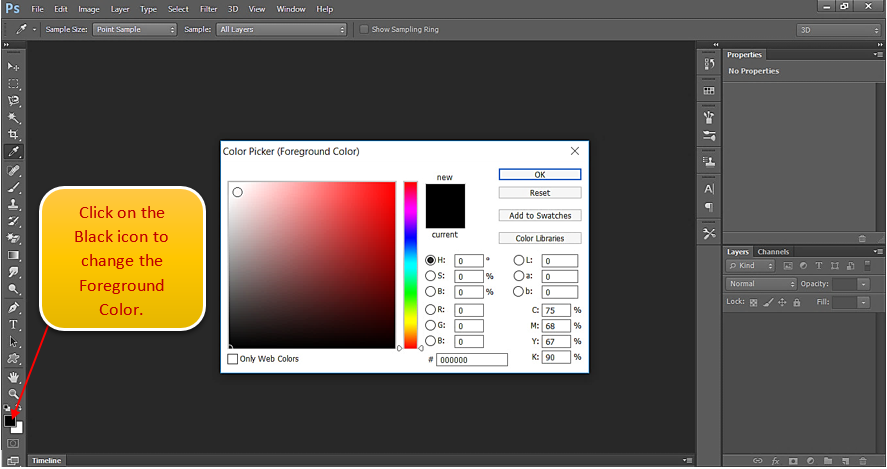Image resolution: width=887 pixels, height=469 pixels.
Task: Select the Magic Wand tool
Action: pyautogui.click(x=13, y=118)
